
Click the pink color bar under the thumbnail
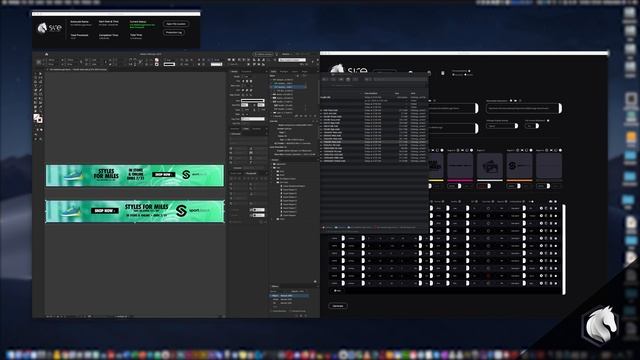pos(460,180)
